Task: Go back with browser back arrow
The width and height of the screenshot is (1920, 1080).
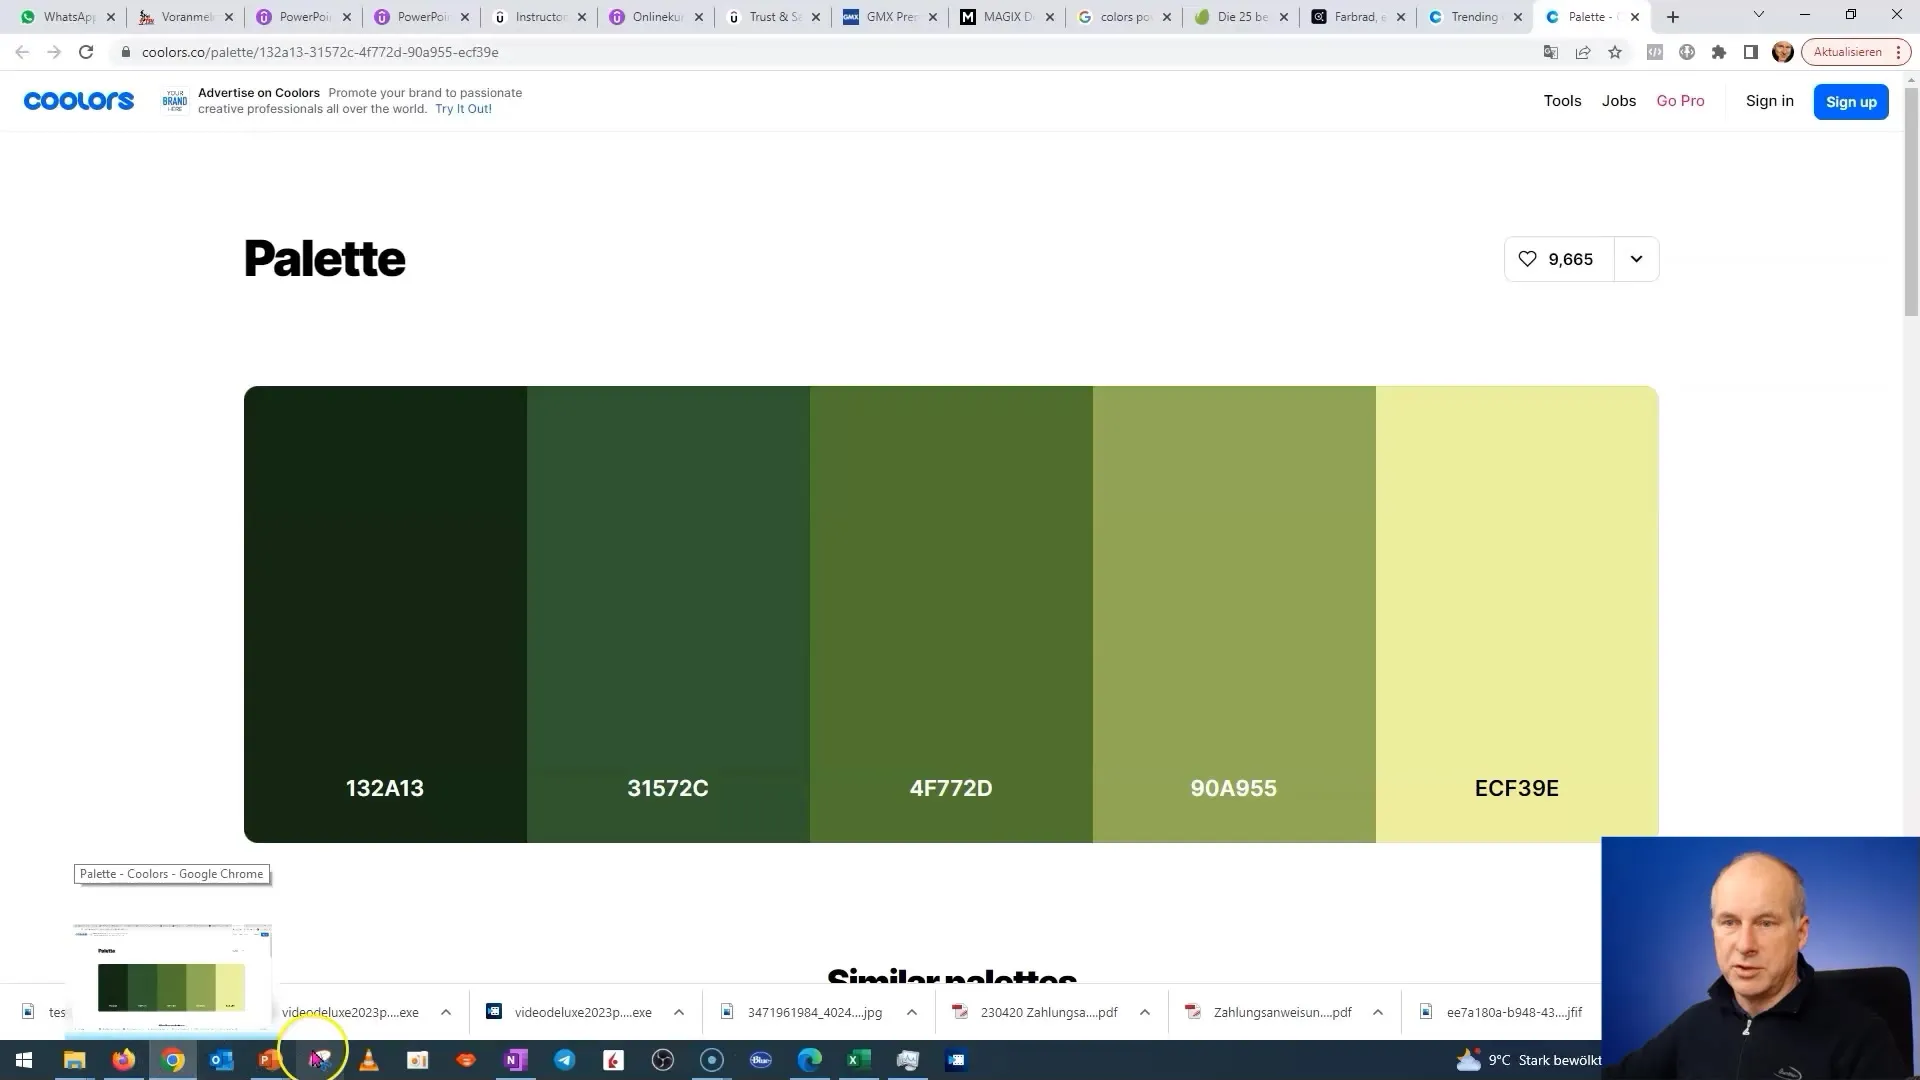Action: [x=22, y=52]
